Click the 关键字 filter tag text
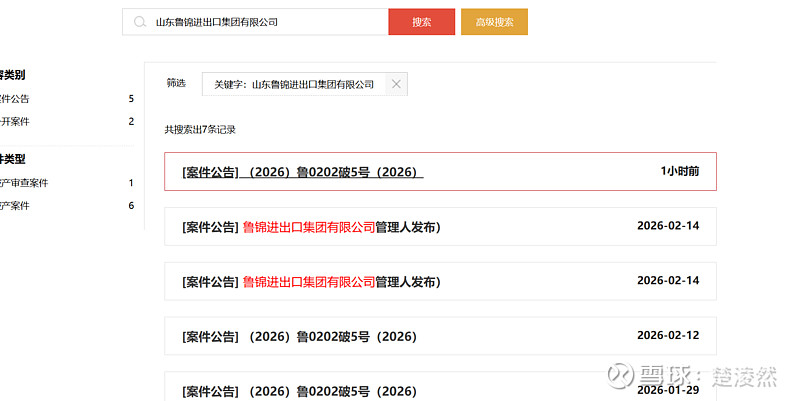Image resolution: width=800 pixels, height=401 pixels. coord(294,85)
